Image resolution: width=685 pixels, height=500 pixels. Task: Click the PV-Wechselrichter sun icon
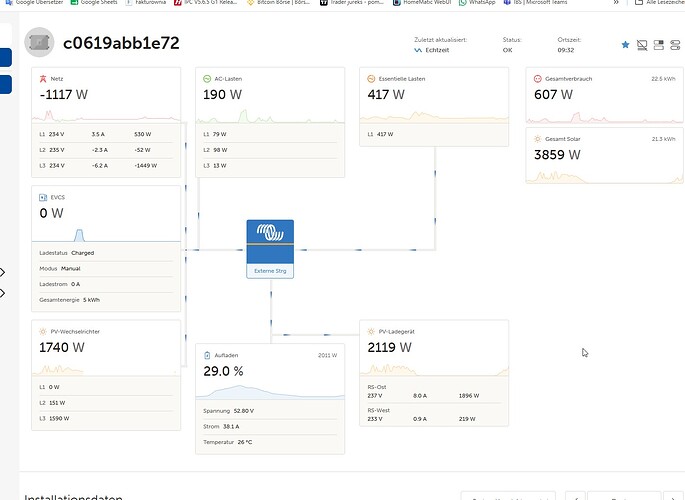(x=43, y=331)
